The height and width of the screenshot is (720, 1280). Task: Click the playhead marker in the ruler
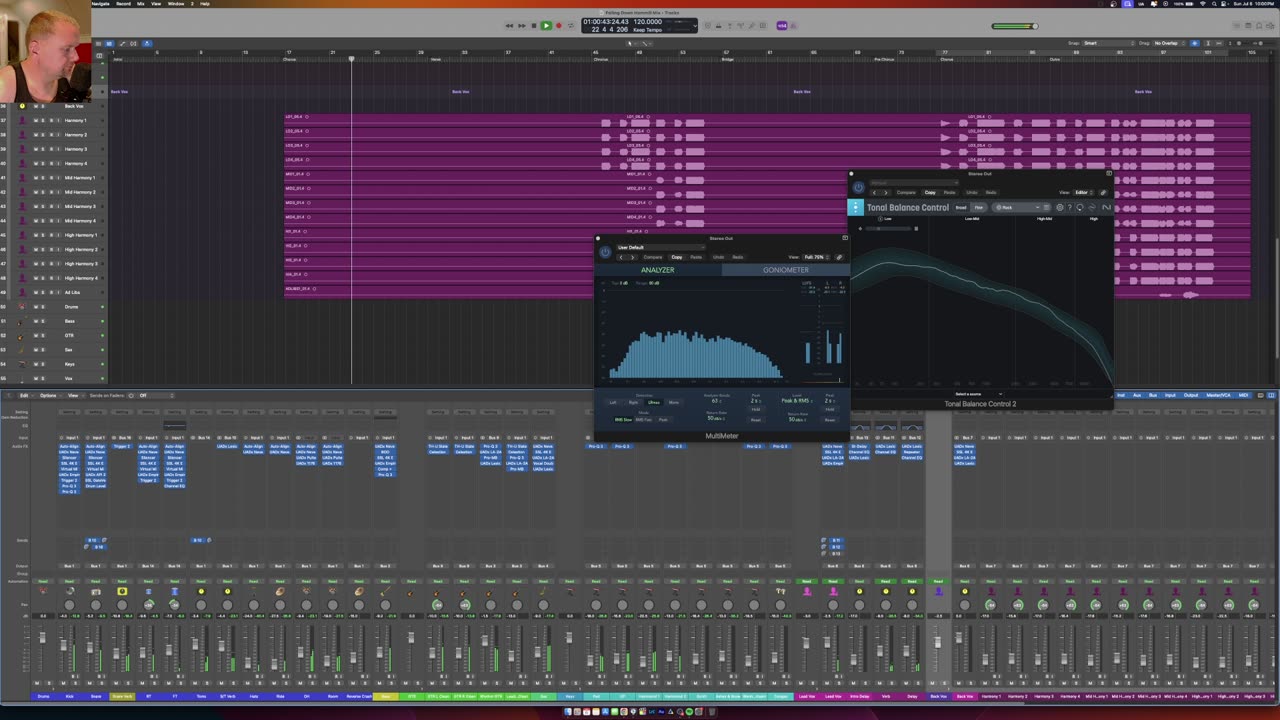point(351,58)
